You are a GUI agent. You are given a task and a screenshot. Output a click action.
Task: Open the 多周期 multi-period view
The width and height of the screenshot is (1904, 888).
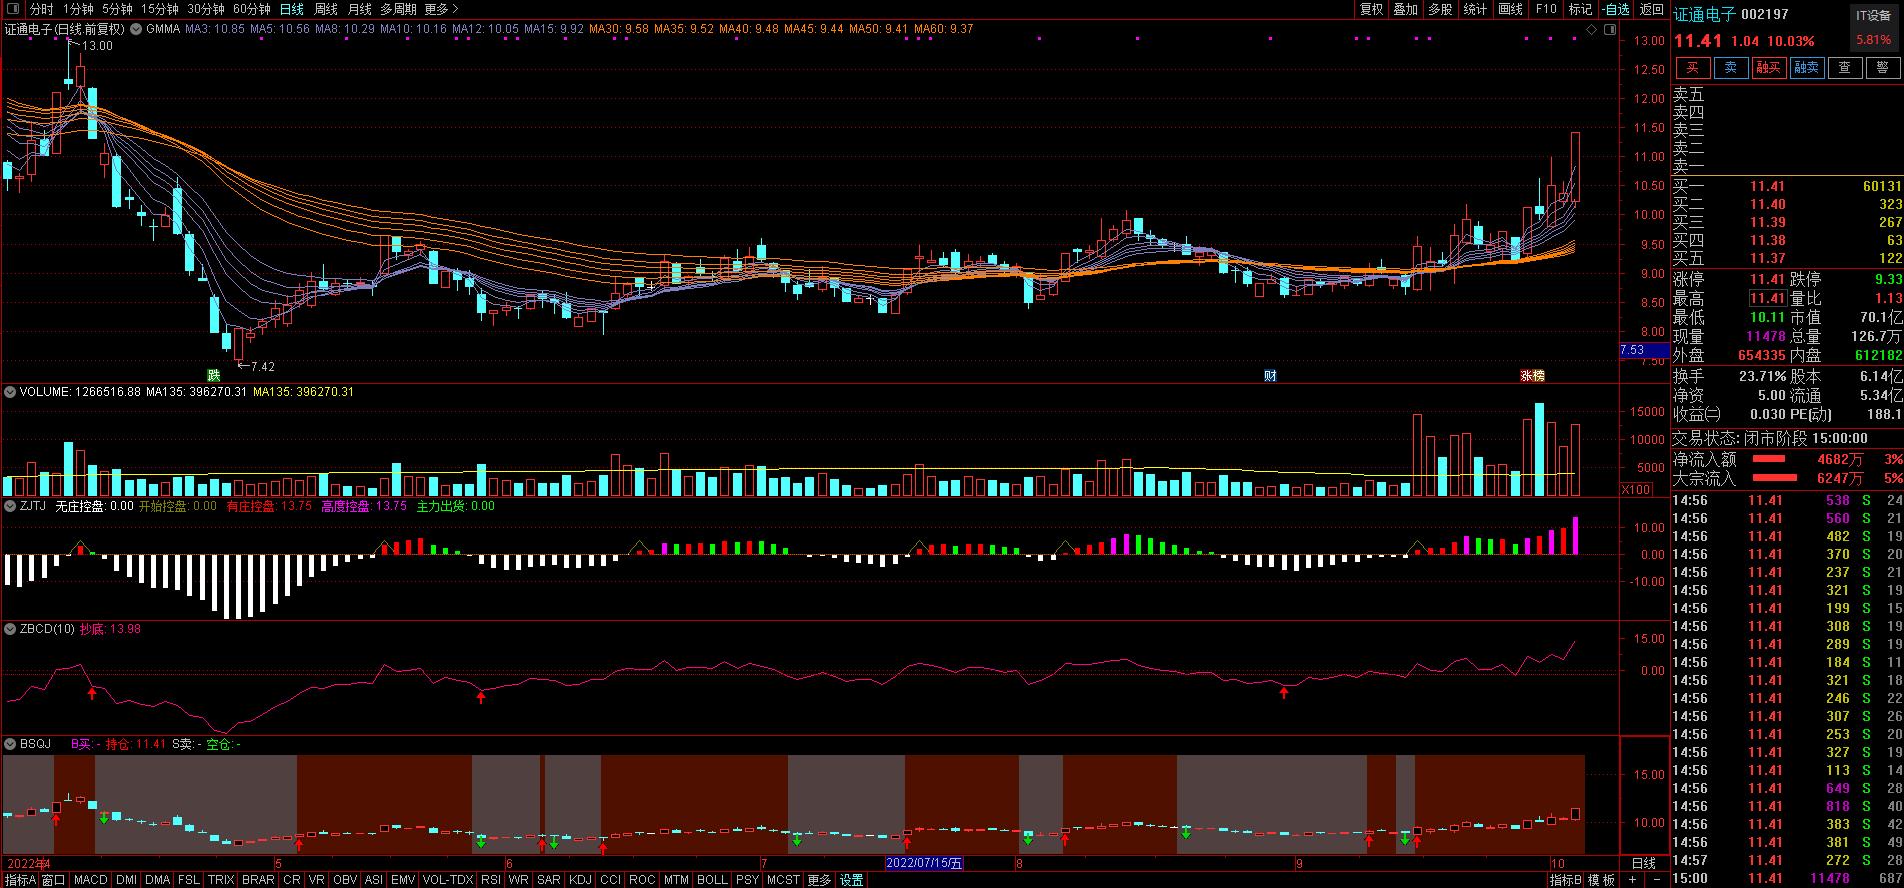(x=398, y=9)
